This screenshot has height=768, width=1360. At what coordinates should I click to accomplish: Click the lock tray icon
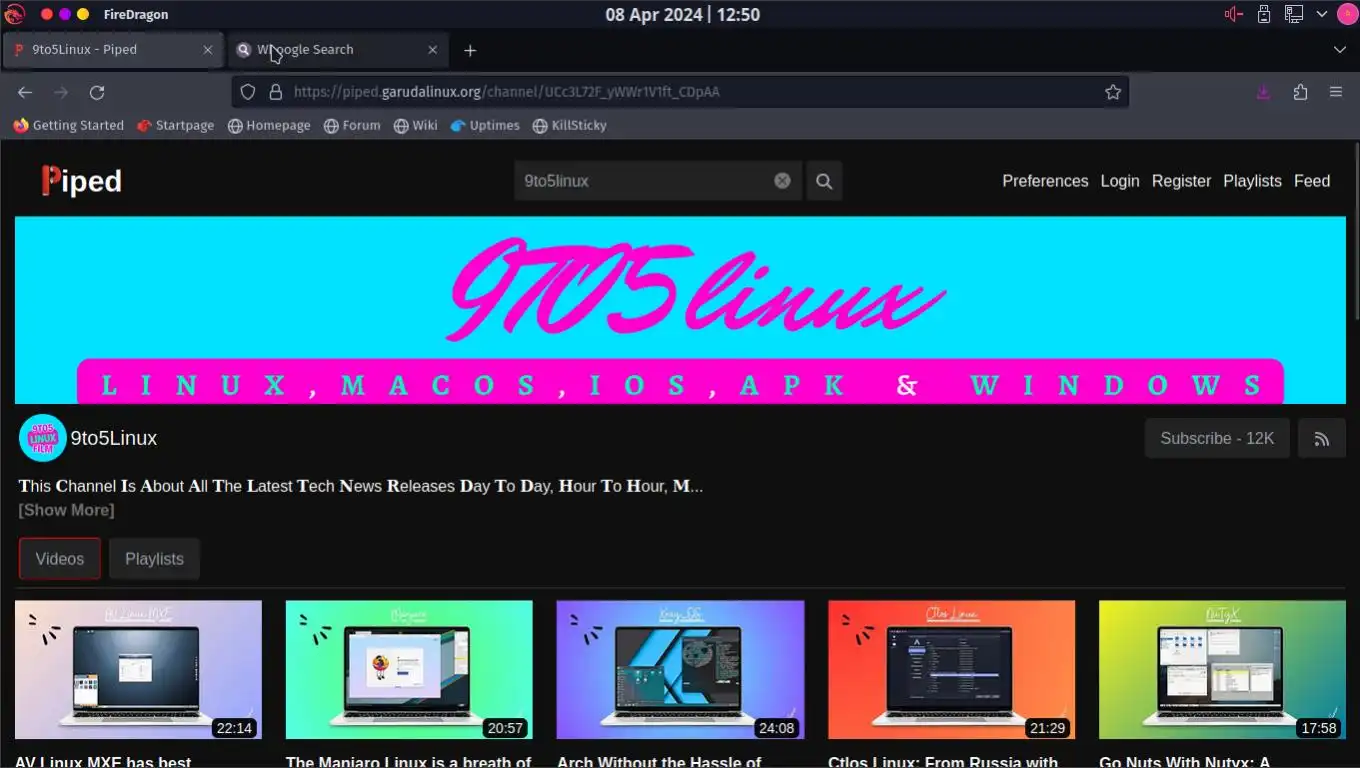coord(1264,14)
